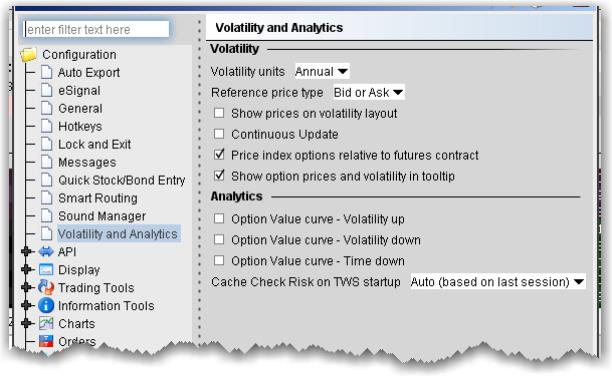Viewport: 612px width, 381px height.
Task: Toggle the Continuous Update checkbox
Action: (219, 134)
